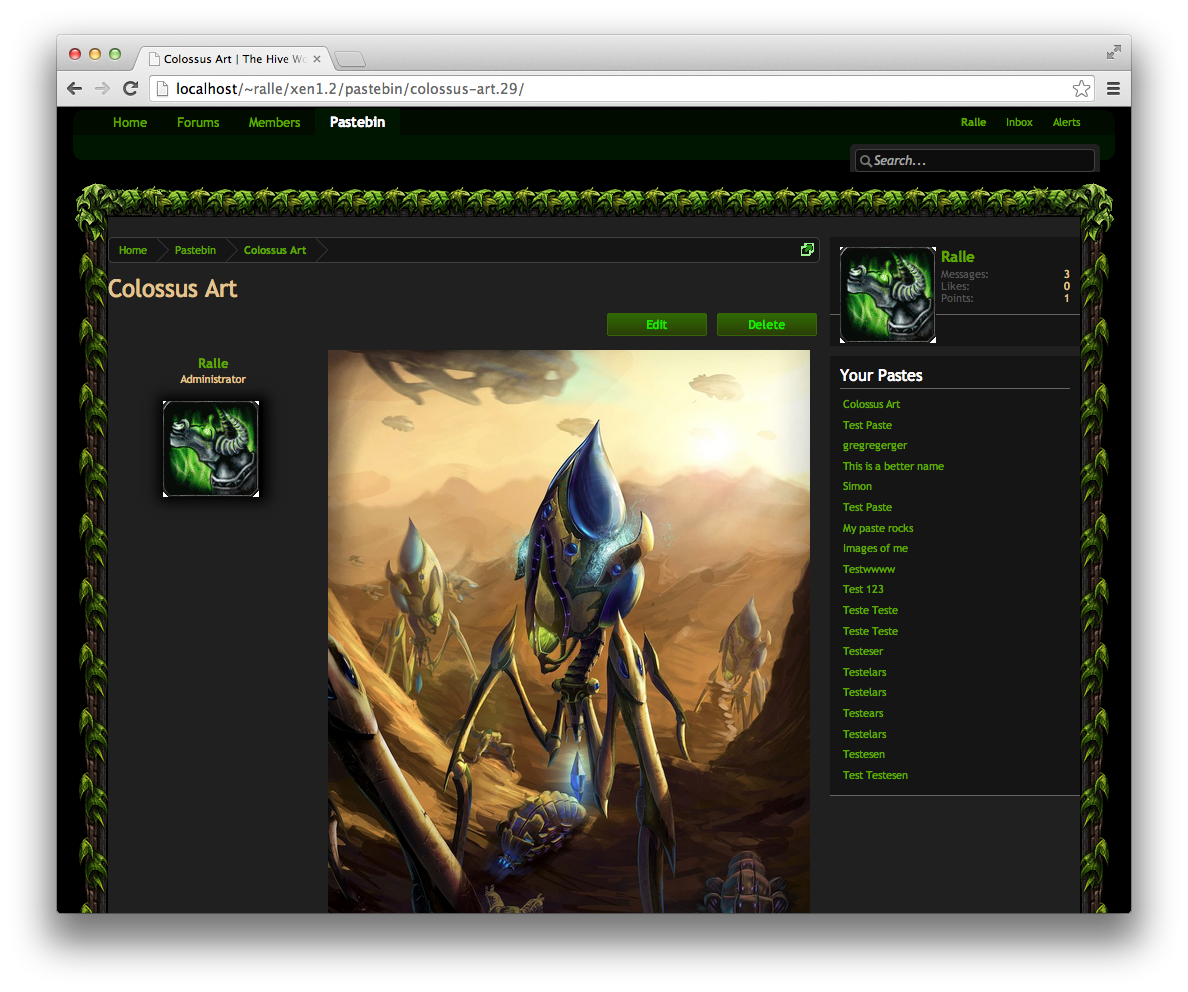The image size is (1188, 992).
Task: Open a new browser tab
Action: point(349,59)
